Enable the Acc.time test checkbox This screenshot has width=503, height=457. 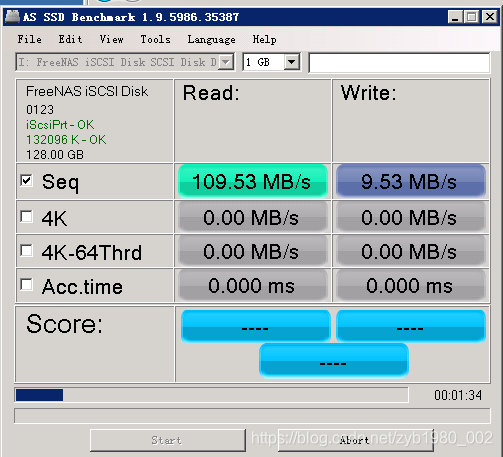pyautogui.click(x=26, y=284)
